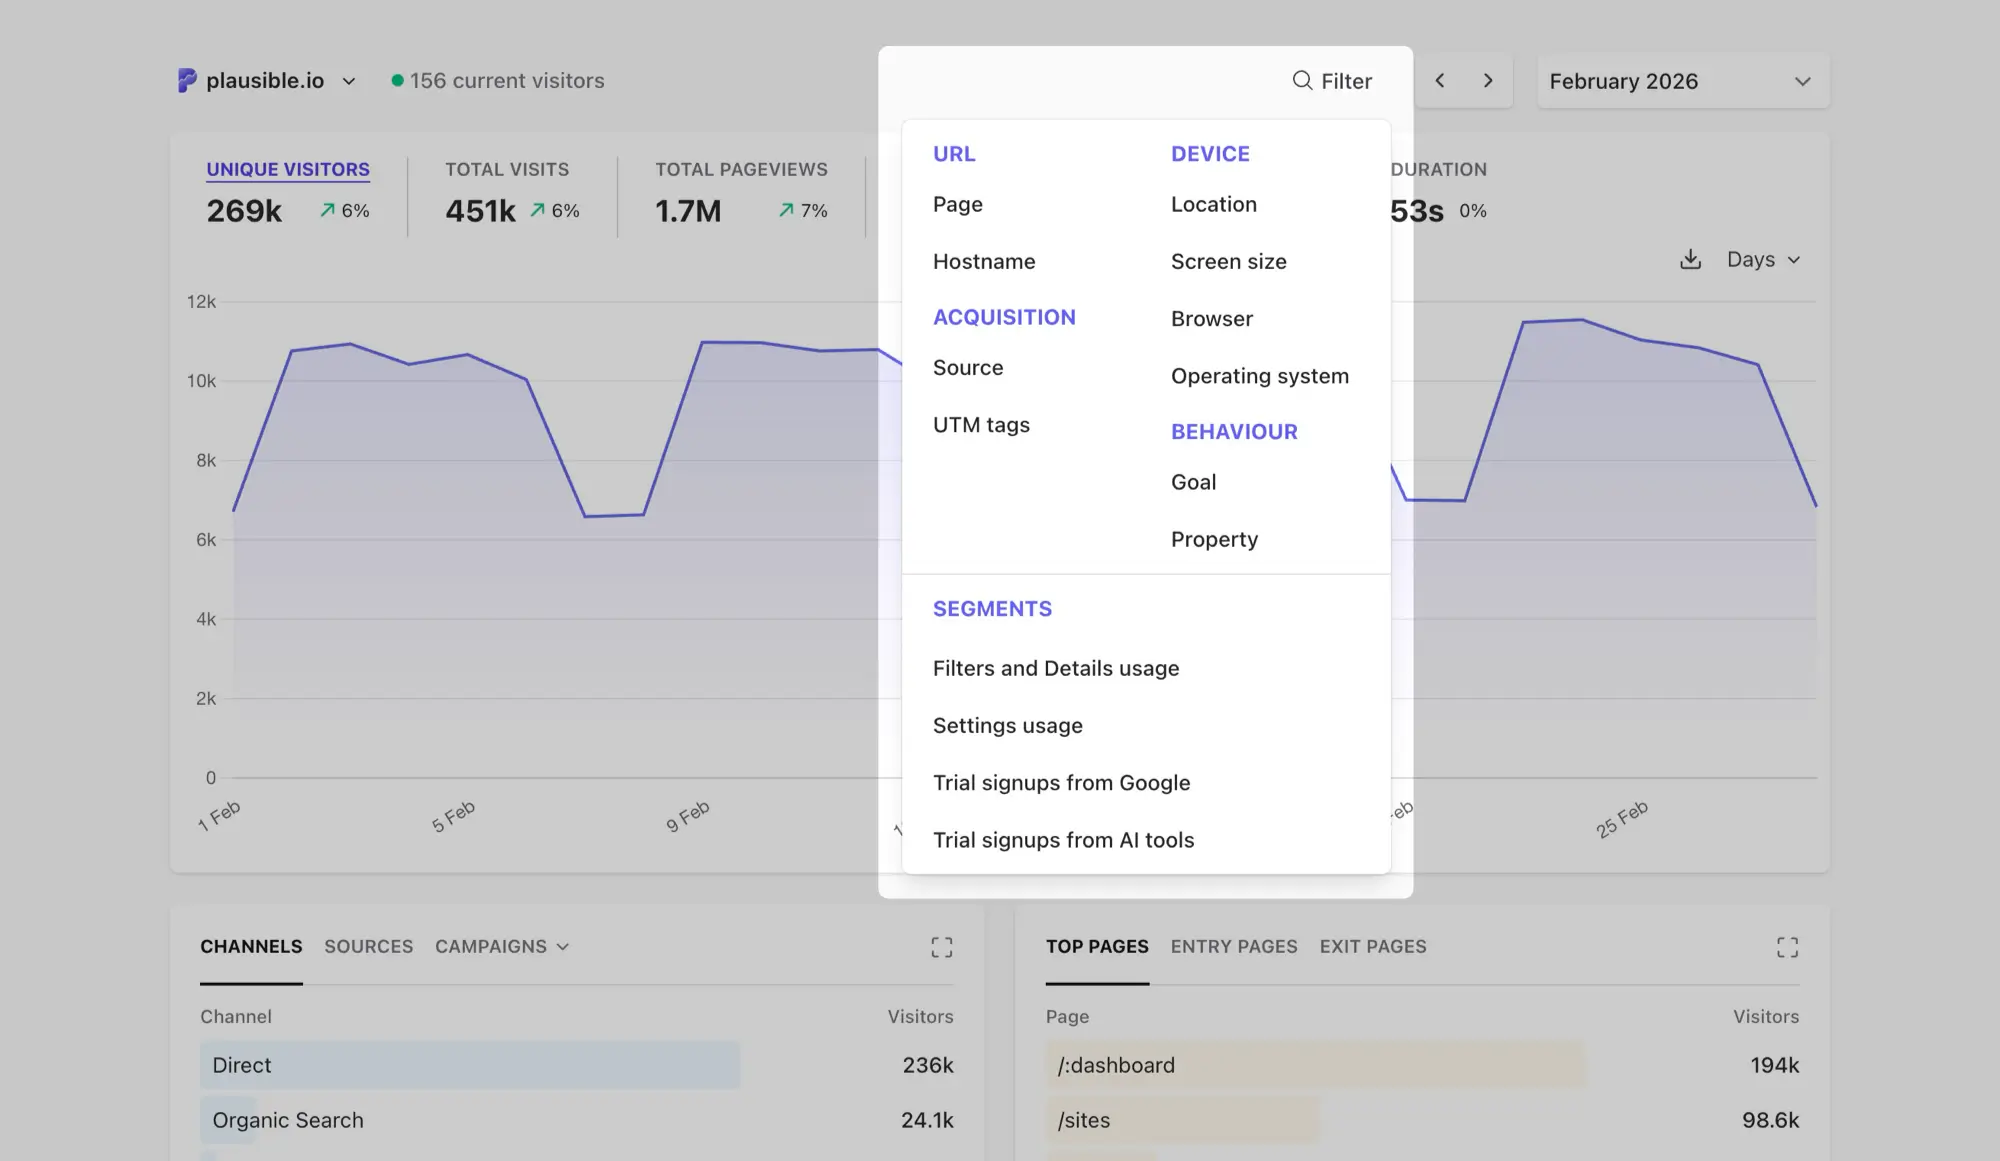Download chart data using export icon
The image size is (2000, 1161).
click(1690, 260)
